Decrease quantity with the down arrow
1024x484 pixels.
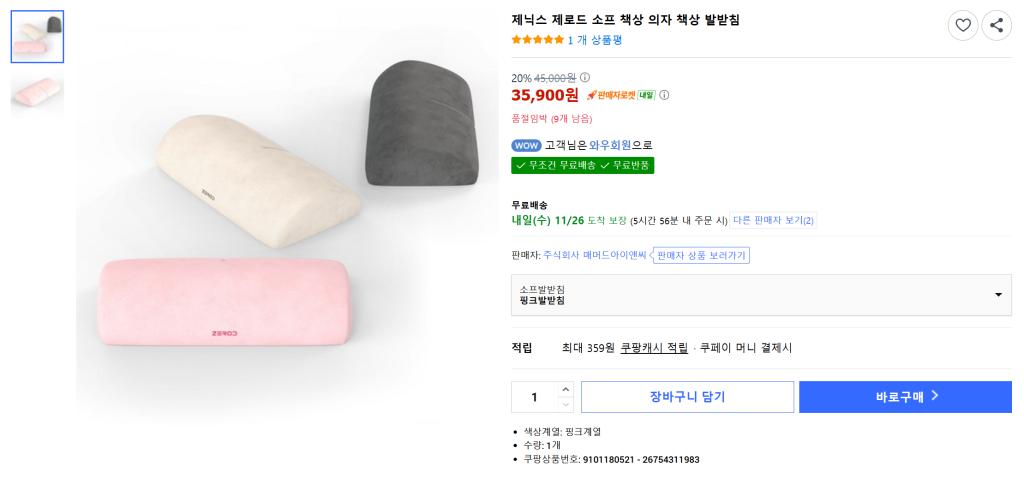point(565,404)
